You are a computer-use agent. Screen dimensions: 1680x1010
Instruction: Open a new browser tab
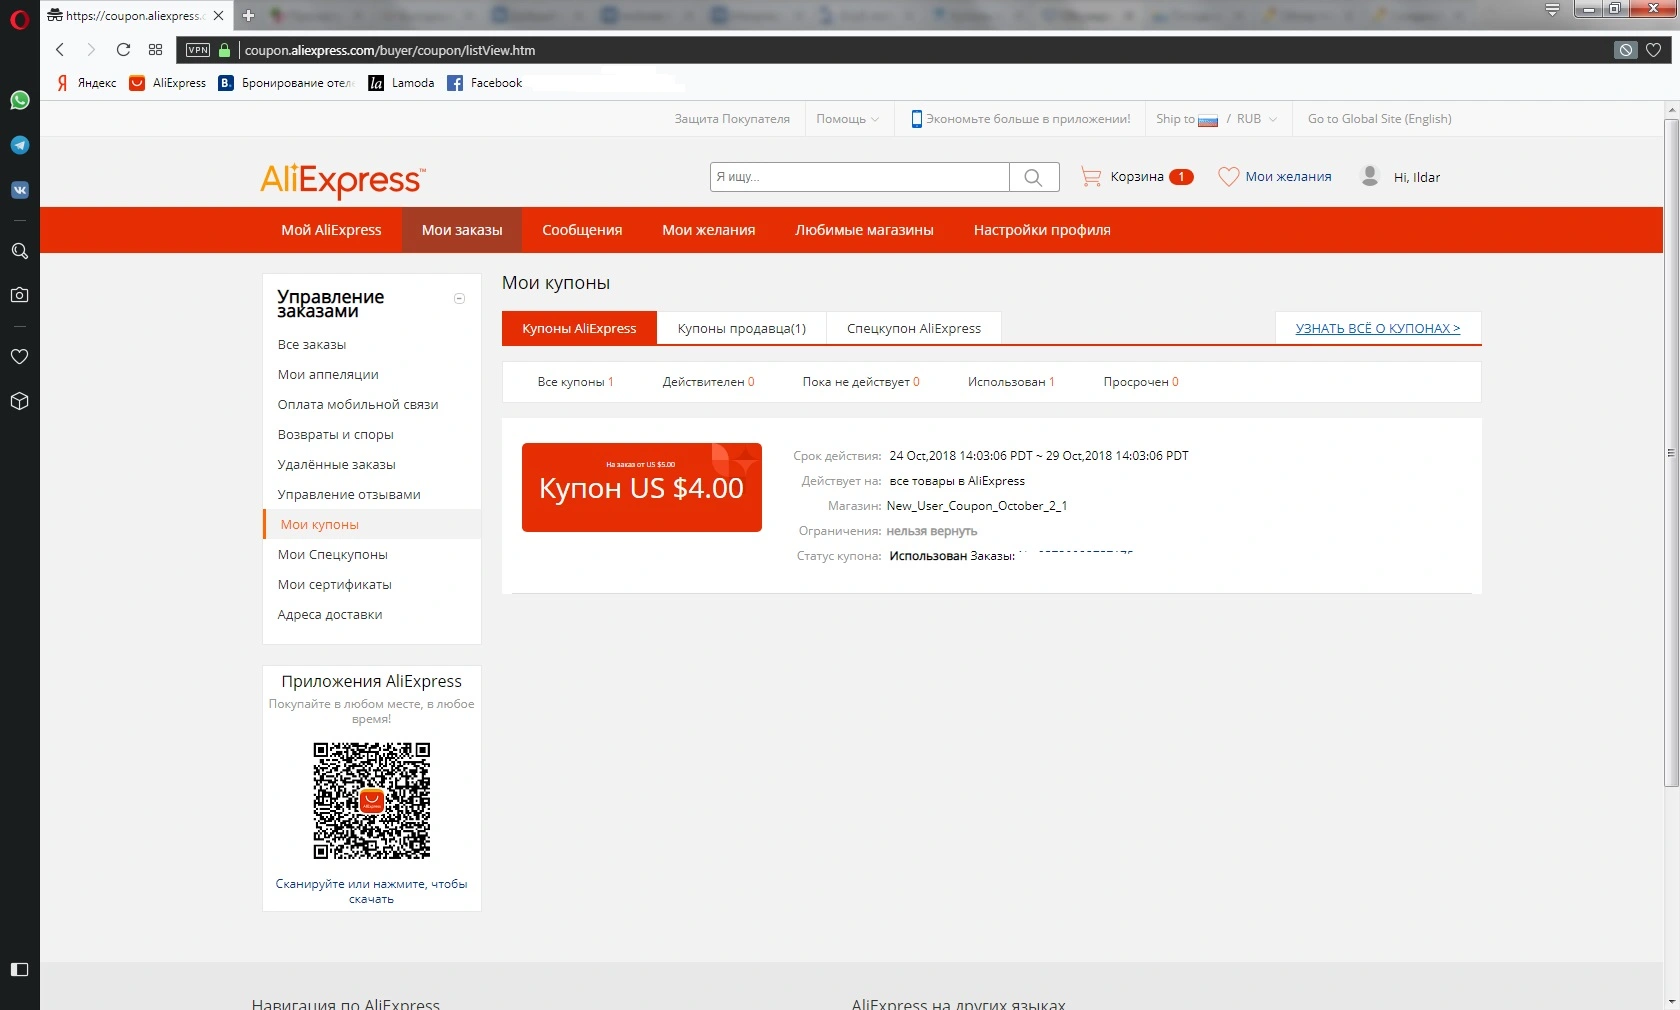click(248, 15)
